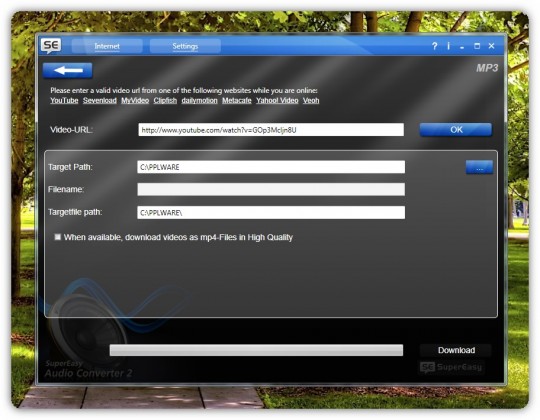Click the MP3 format label
The image size is (540, 420).
coord(487,68)
